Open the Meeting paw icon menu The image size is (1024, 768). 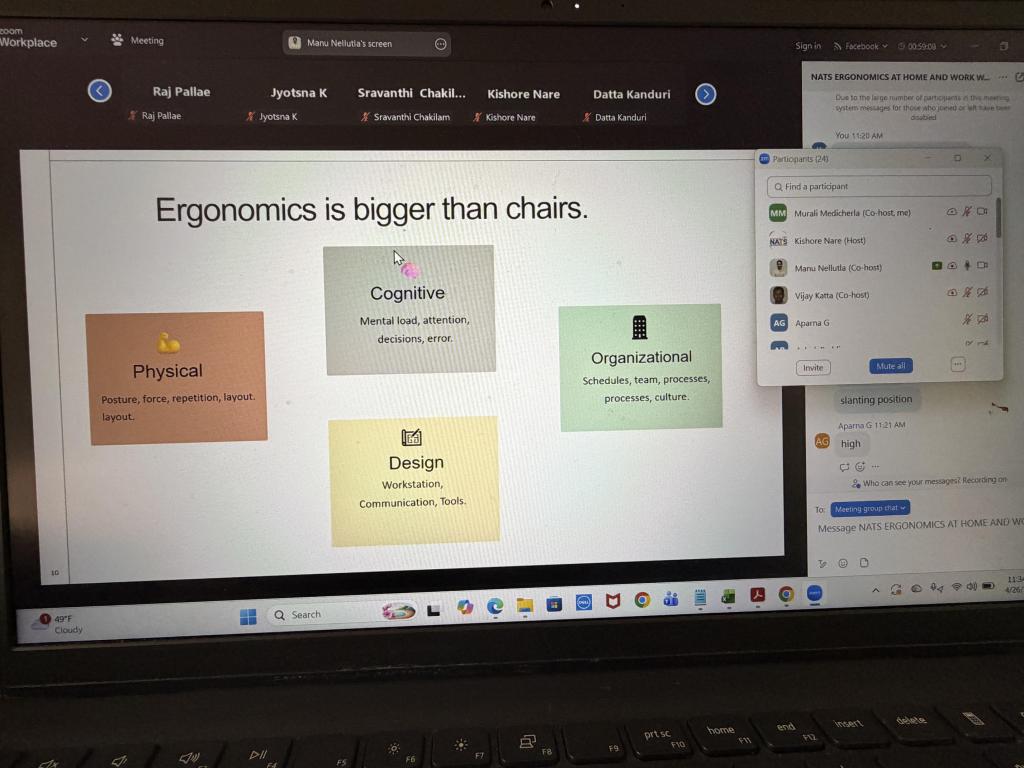[x=117, y=40]
